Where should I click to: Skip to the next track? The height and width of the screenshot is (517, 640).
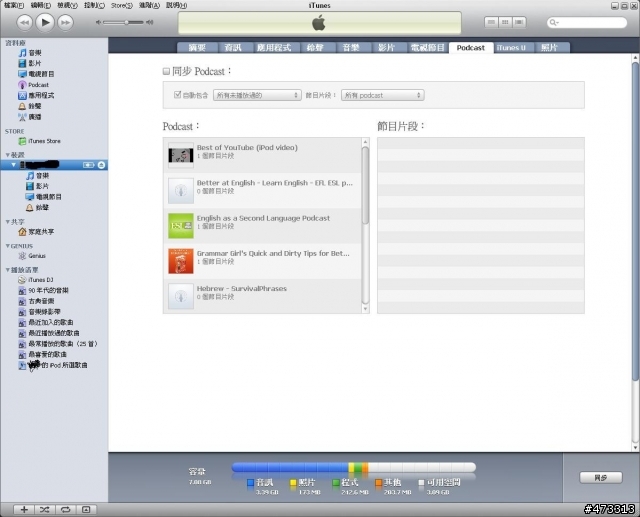pyautogui.click(x=65, y=22)
